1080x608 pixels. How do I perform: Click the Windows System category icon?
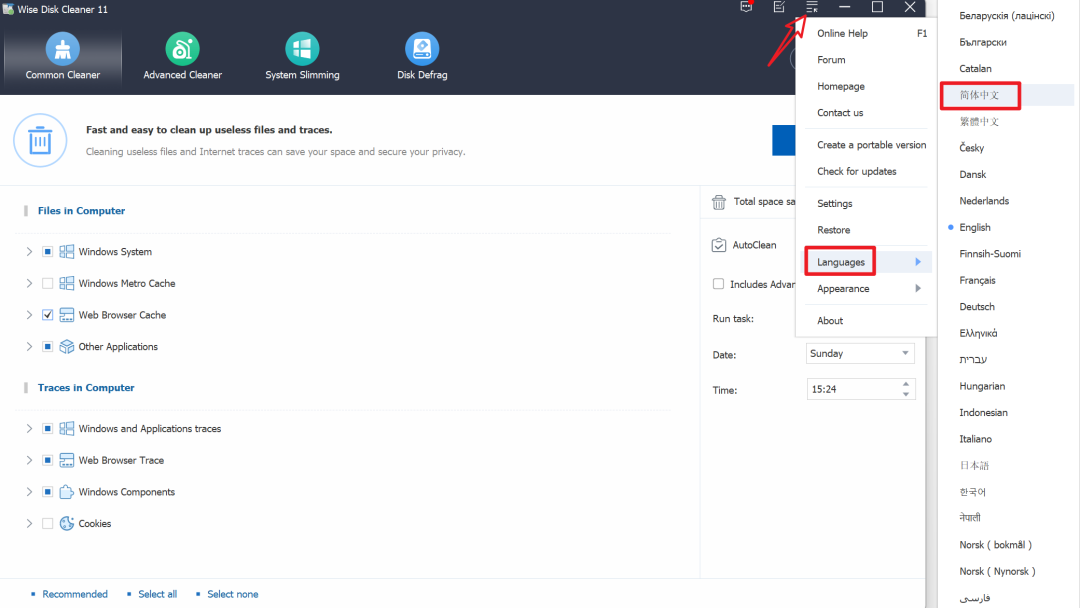(67, 251)
